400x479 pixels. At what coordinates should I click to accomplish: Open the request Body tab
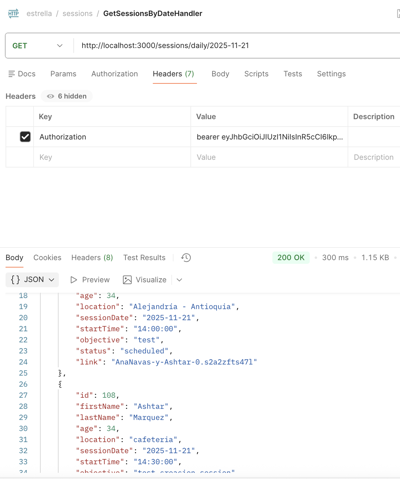(x=220, y=74)
